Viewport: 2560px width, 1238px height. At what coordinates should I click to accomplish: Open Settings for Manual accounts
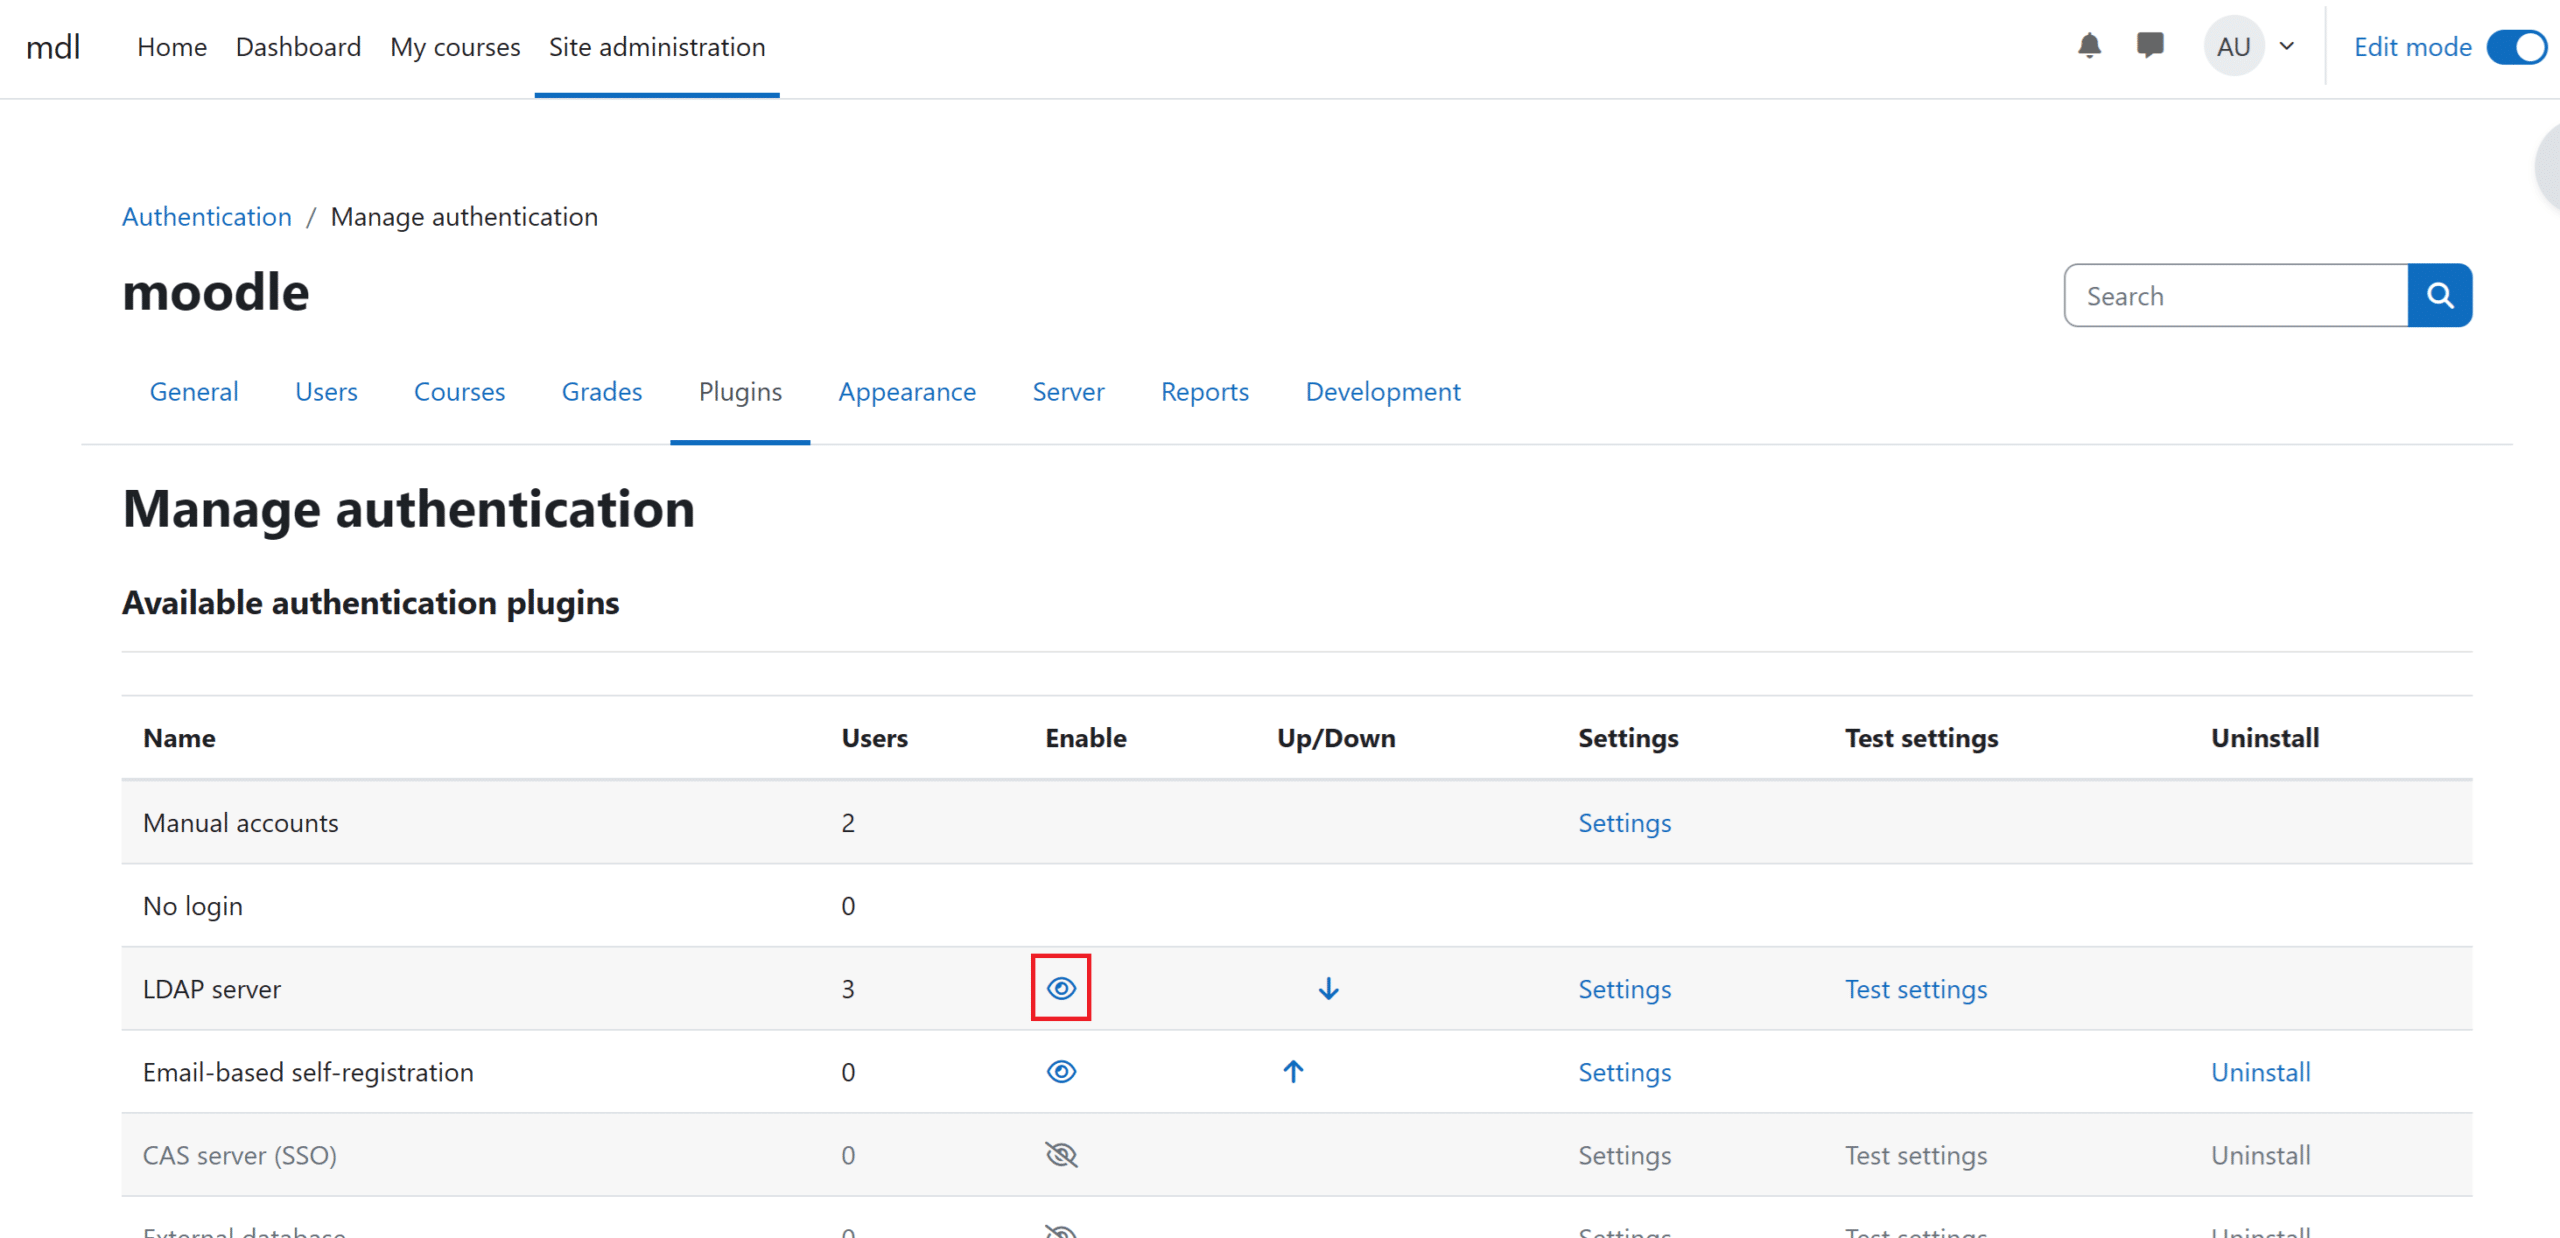[x=1624, y=823]
